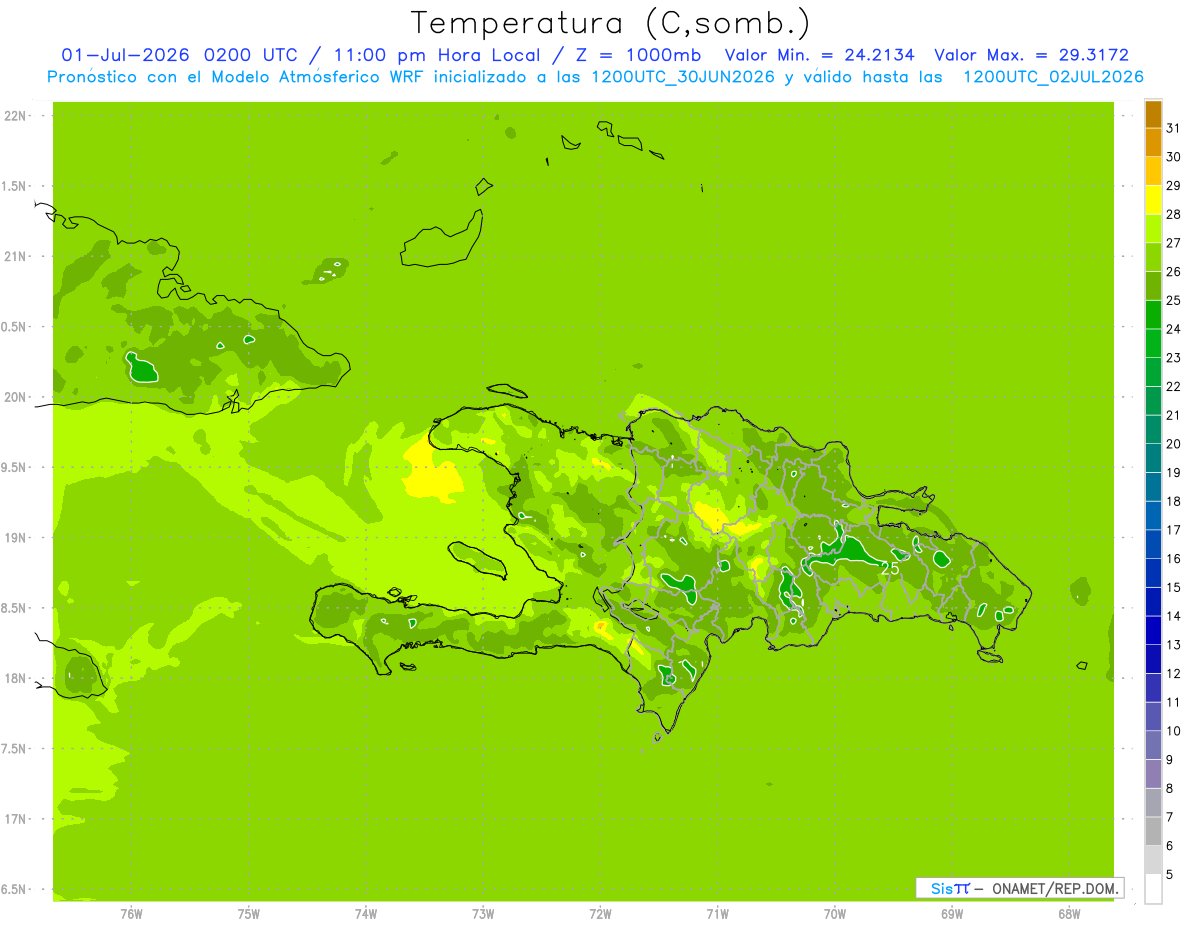Screen dimensions: 1200x927
Task: Click the '74W' longitude label
Action: pos(366,914)
